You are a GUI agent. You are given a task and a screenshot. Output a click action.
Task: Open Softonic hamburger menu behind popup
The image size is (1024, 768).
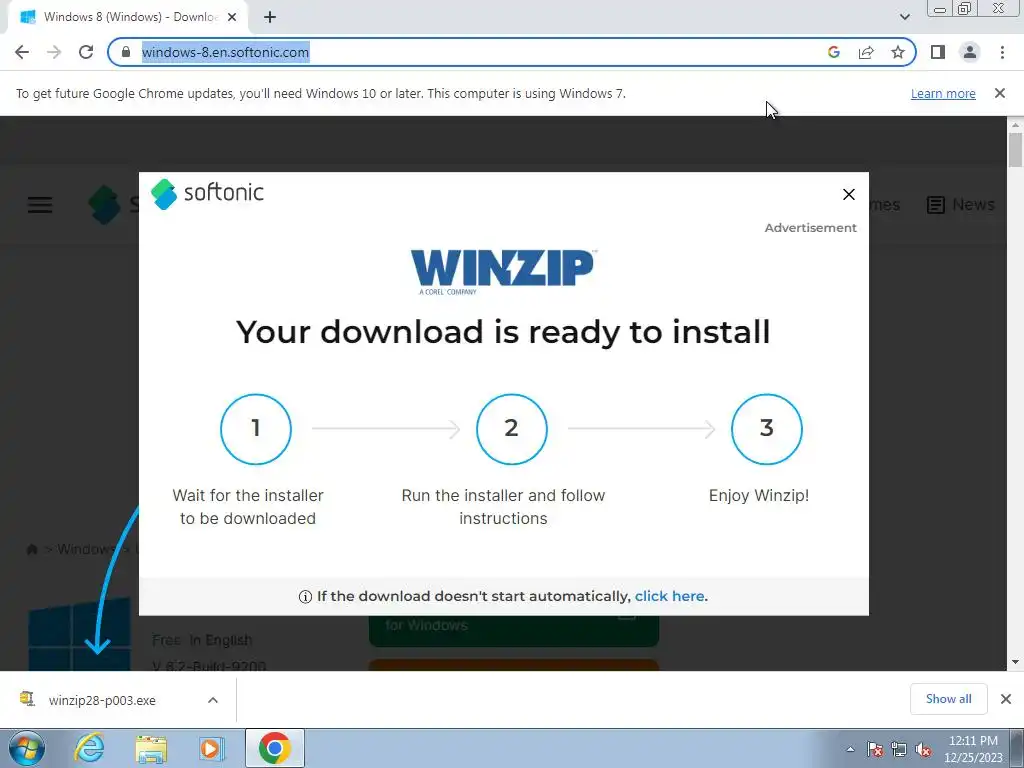40,205
